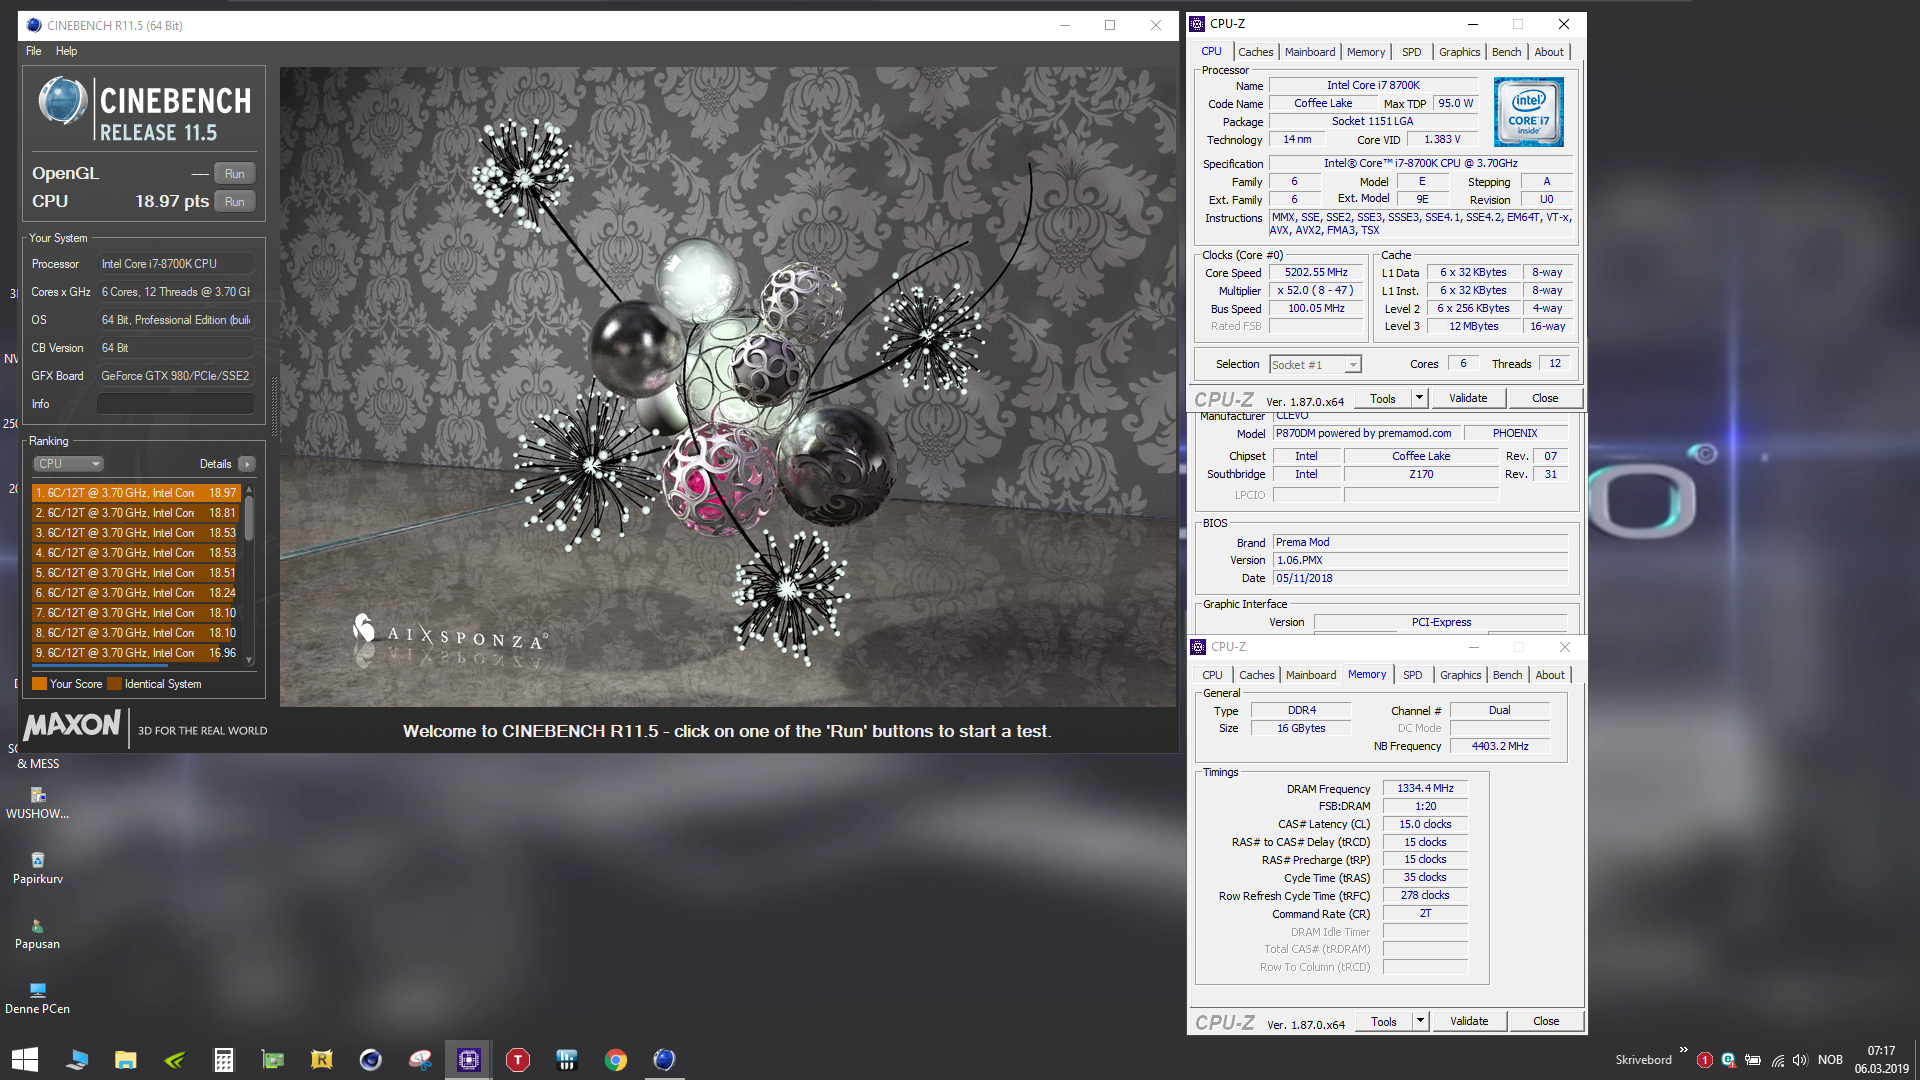Viewport: 1920px width, 1080px height.
Task: Switch to CPU tab in lower CPU-Z
Action: (1212, 675)
